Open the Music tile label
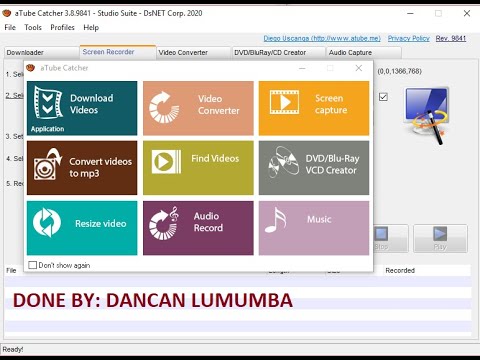 click(x=319, y=219)
